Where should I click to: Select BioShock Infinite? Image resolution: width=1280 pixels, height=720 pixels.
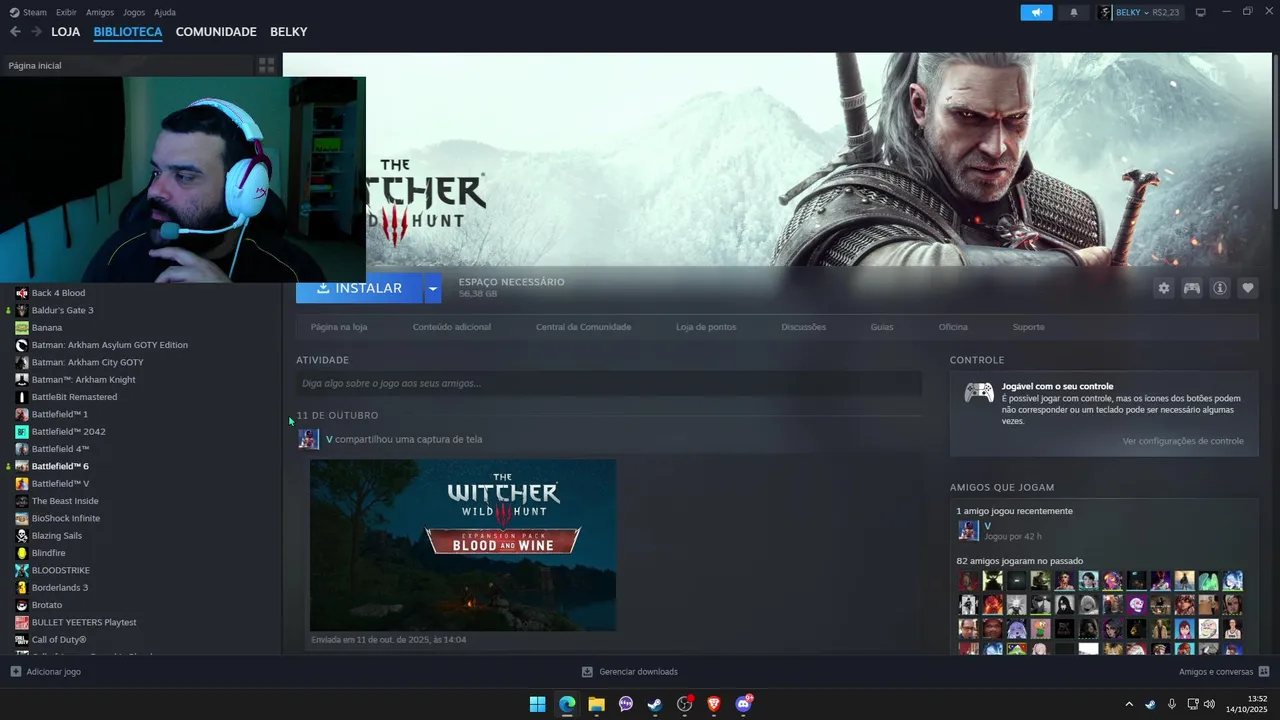[65, 518]
